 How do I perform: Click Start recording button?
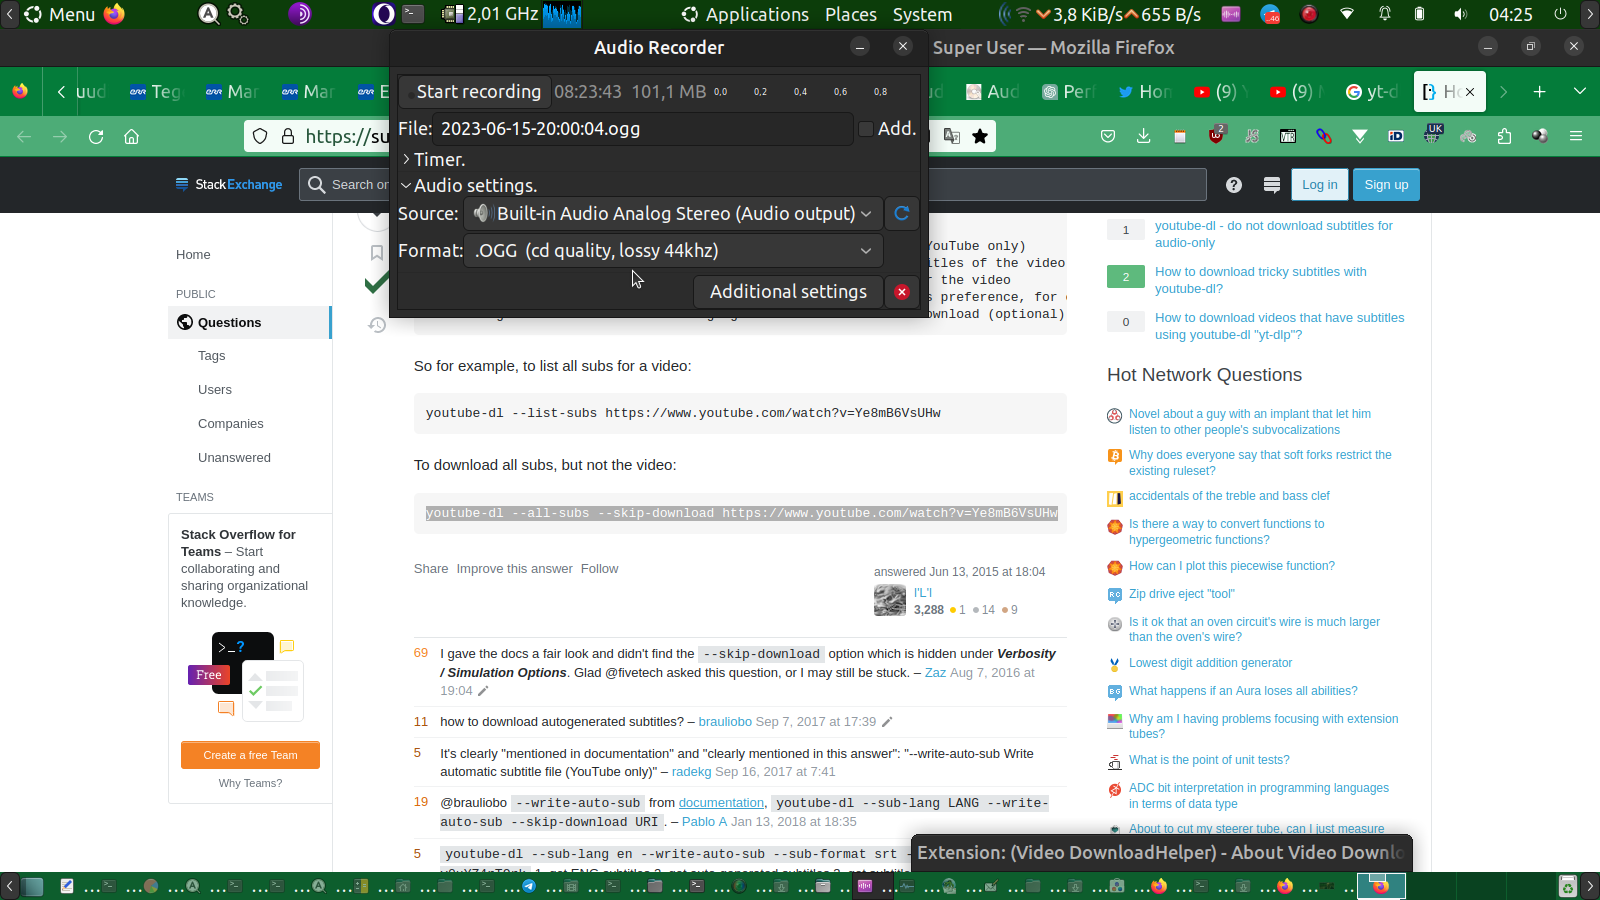(476, 92)
